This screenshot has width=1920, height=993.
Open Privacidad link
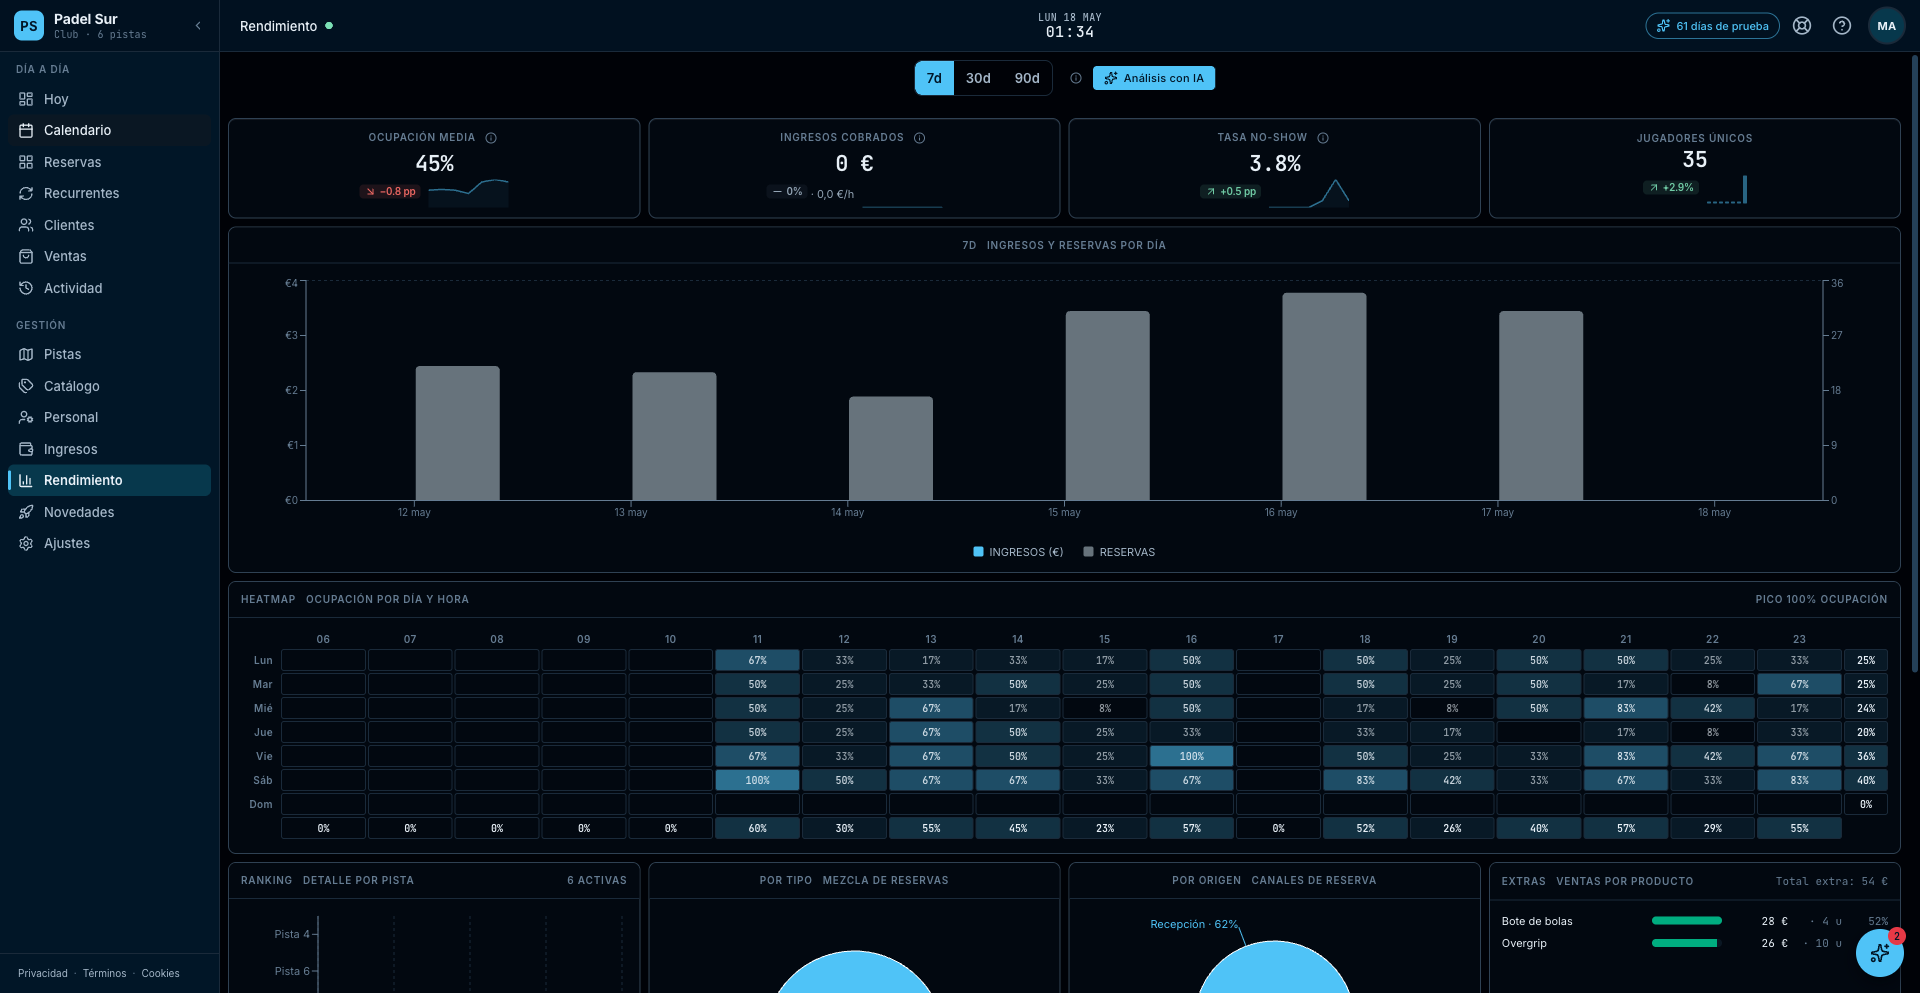(x=43, y=973)
